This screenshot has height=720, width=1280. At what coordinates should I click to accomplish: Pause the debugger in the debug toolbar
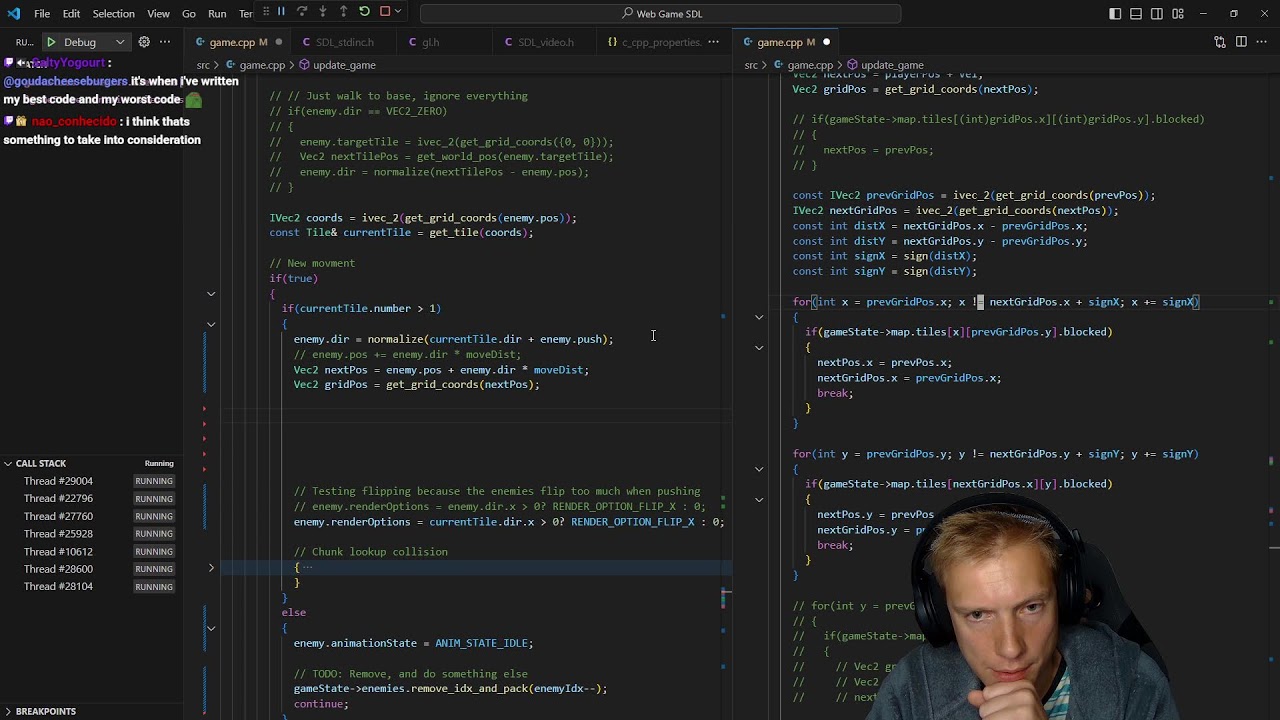coord(281,12)
